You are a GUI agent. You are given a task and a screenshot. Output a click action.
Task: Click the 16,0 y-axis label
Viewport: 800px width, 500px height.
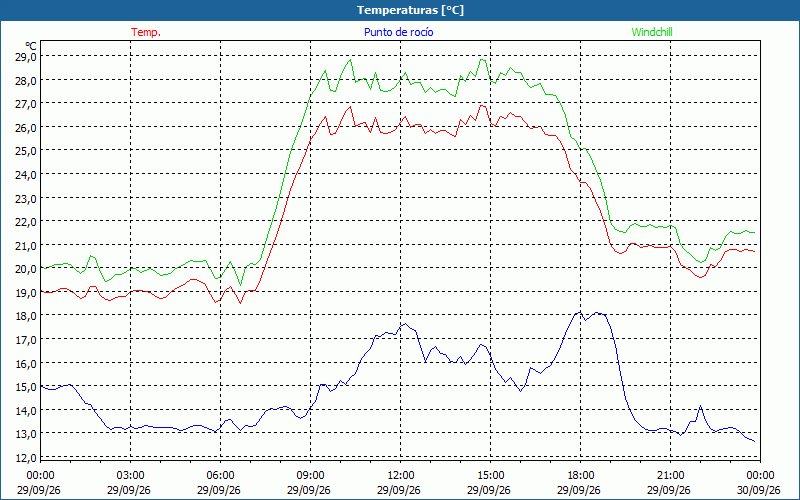pos(26,363)
